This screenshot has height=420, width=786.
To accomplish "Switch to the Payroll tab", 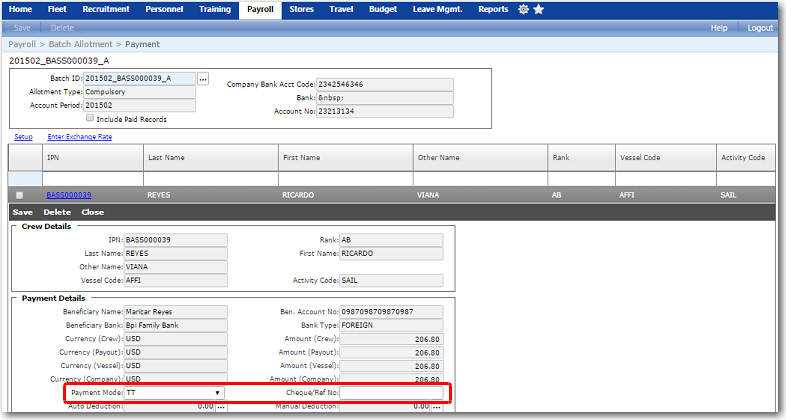I will click(259, 9).
